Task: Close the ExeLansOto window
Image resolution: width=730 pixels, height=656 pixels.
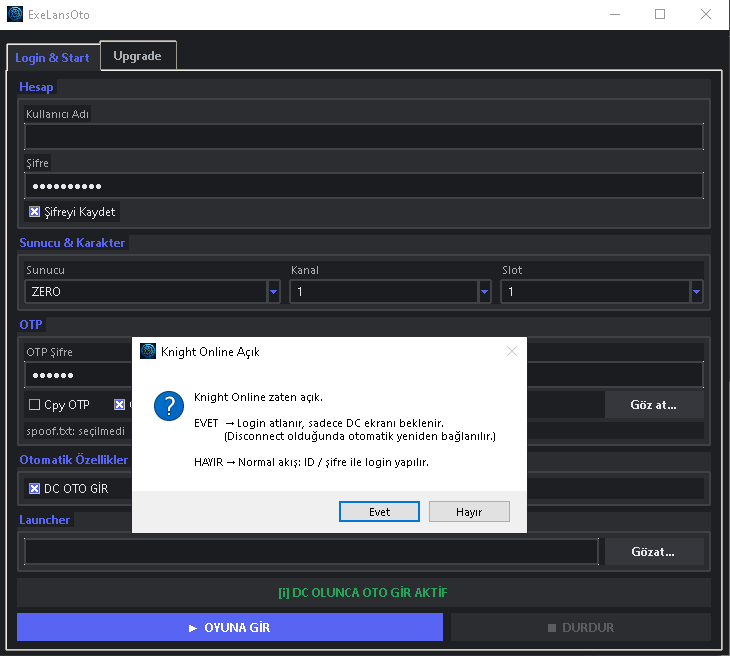Action: (706, 14)
